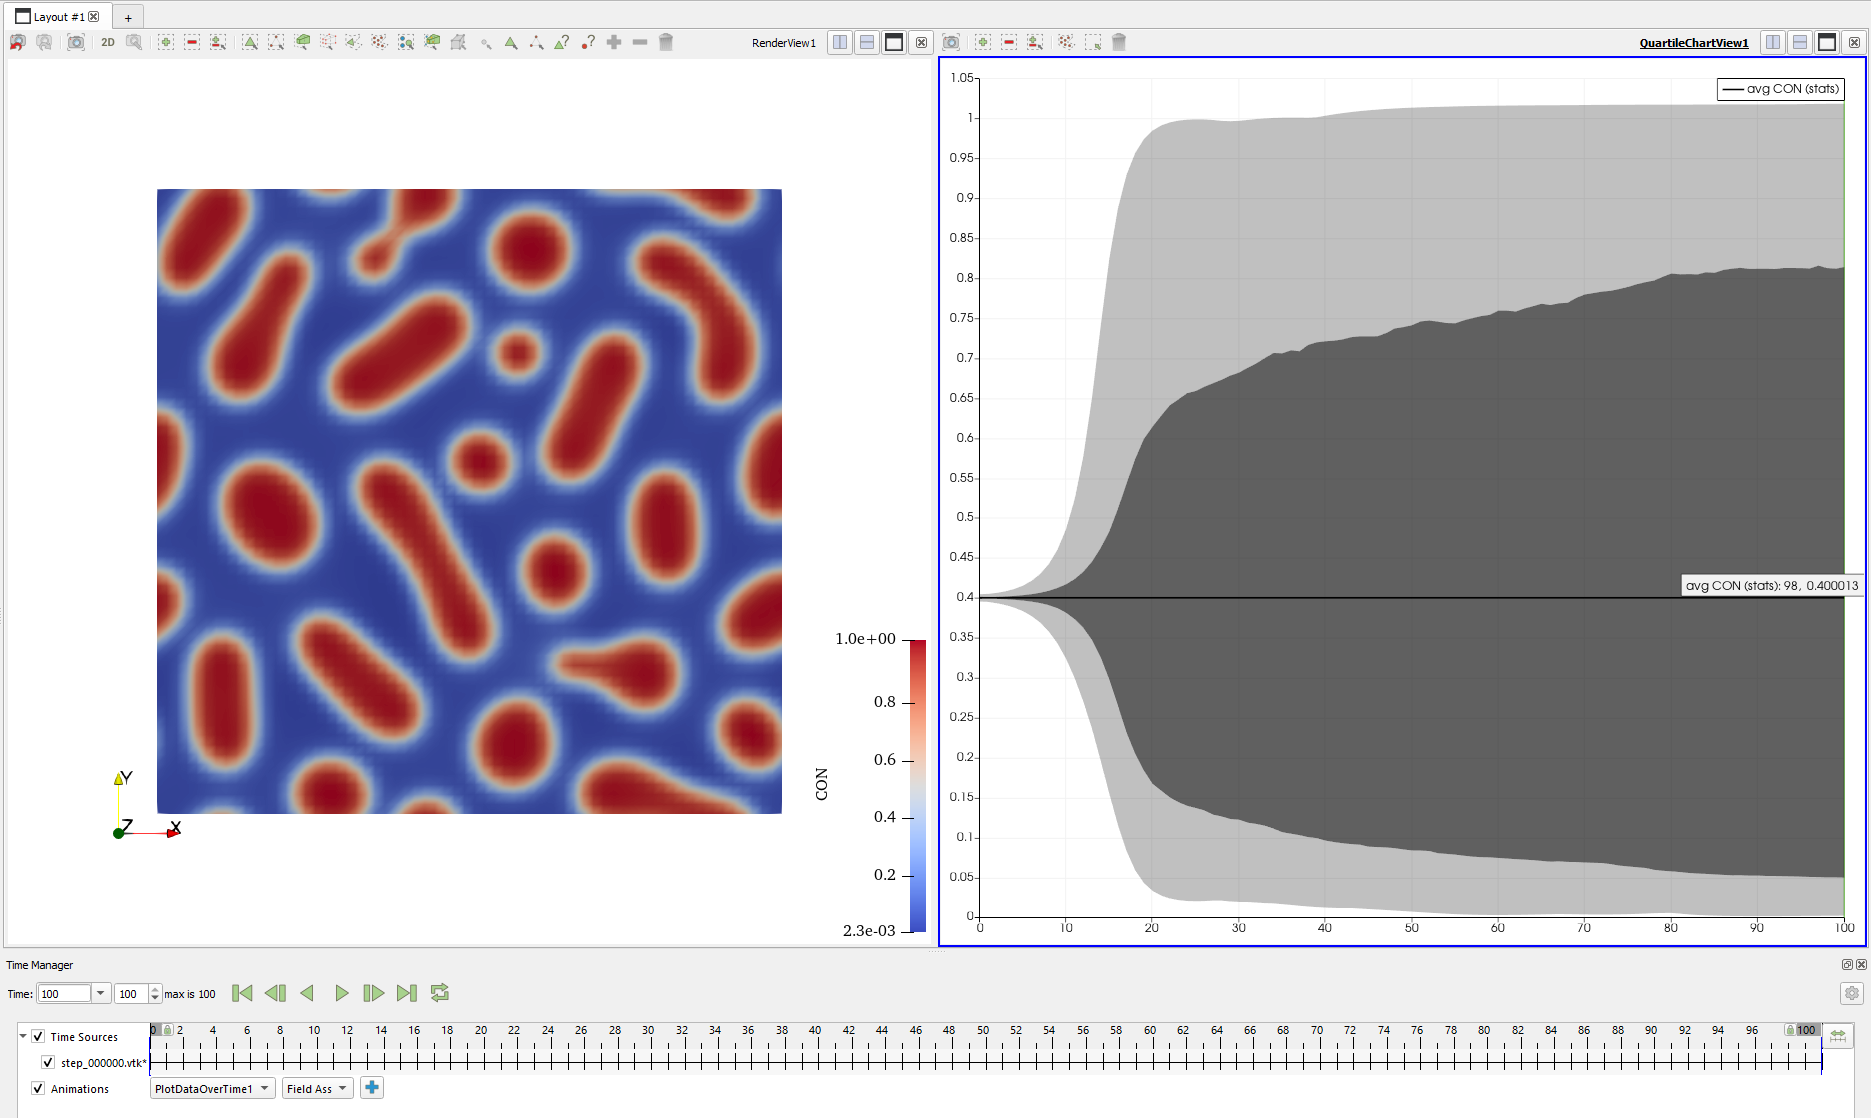Jump to last frame
This screenshot has height=1118, width=1871.
point(406,993)
